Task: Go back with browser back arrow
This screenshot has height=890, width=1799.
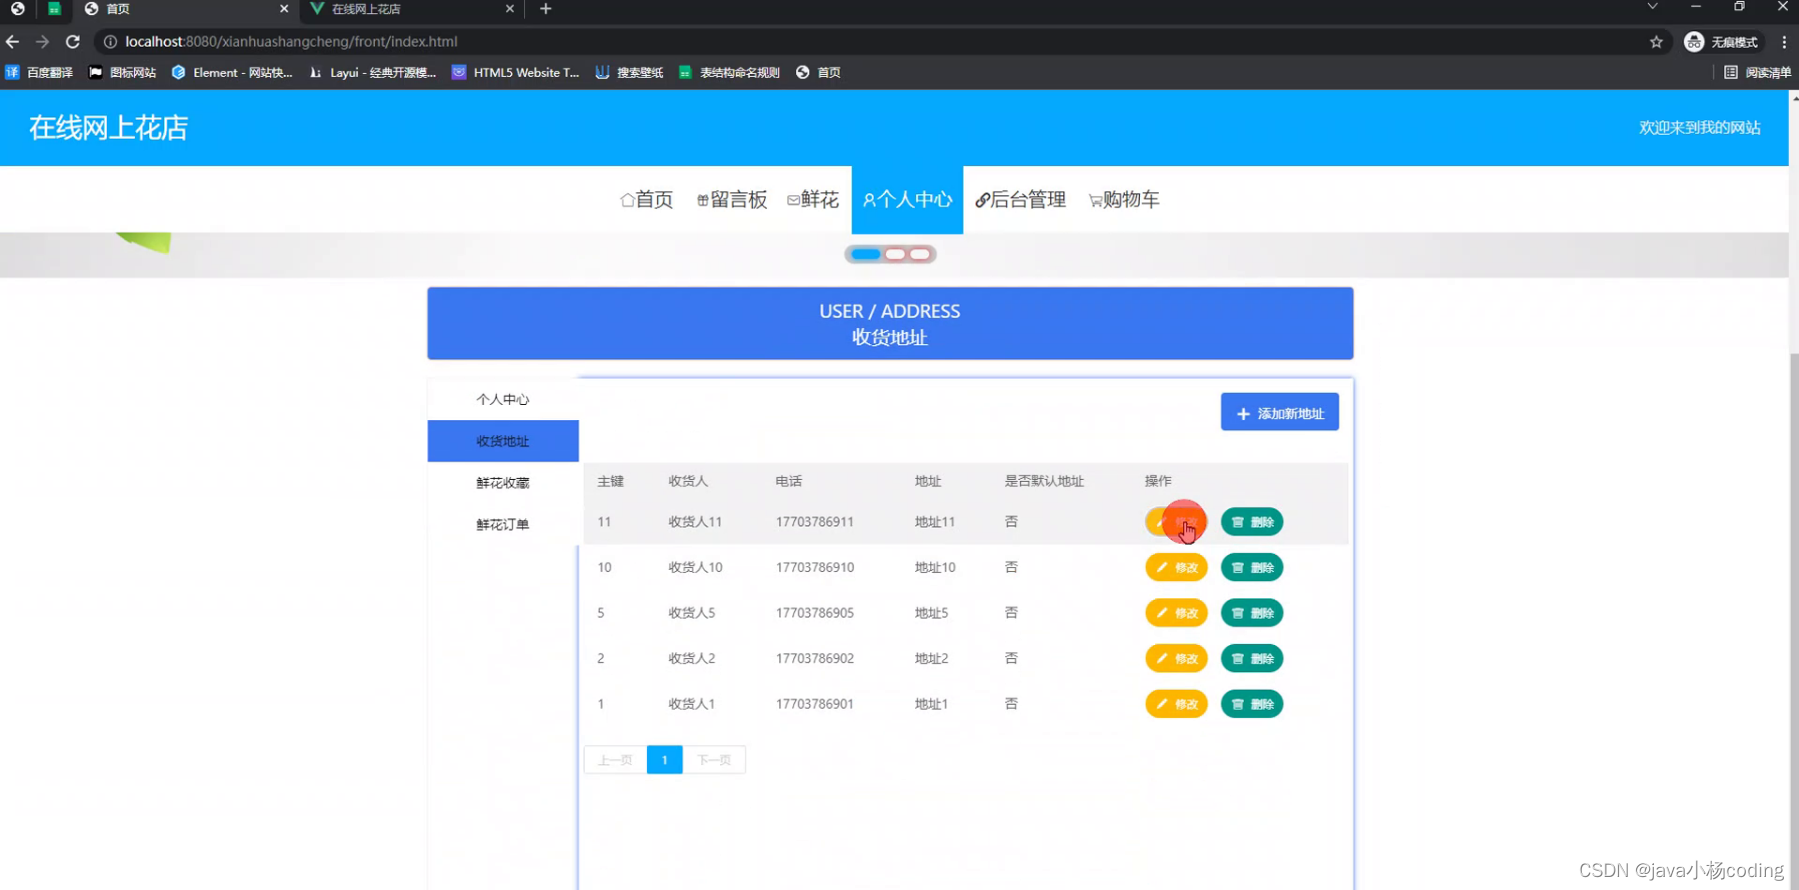Action: [x=12, y=42]
